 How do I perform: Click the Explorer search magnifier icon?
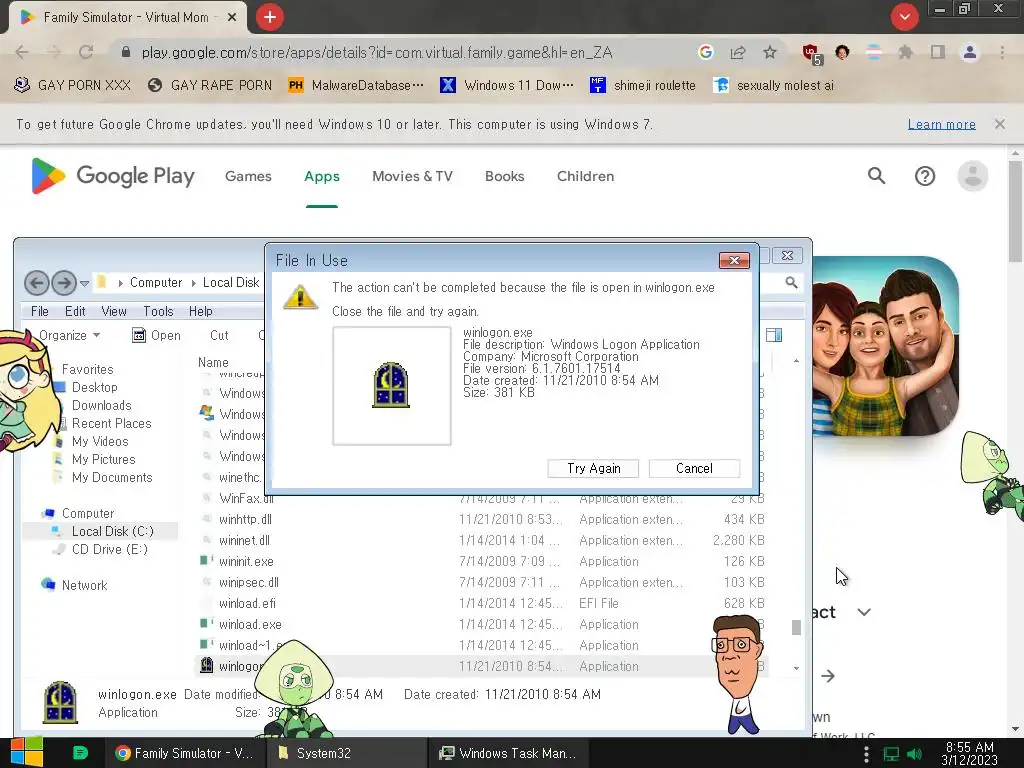point(791,282)
